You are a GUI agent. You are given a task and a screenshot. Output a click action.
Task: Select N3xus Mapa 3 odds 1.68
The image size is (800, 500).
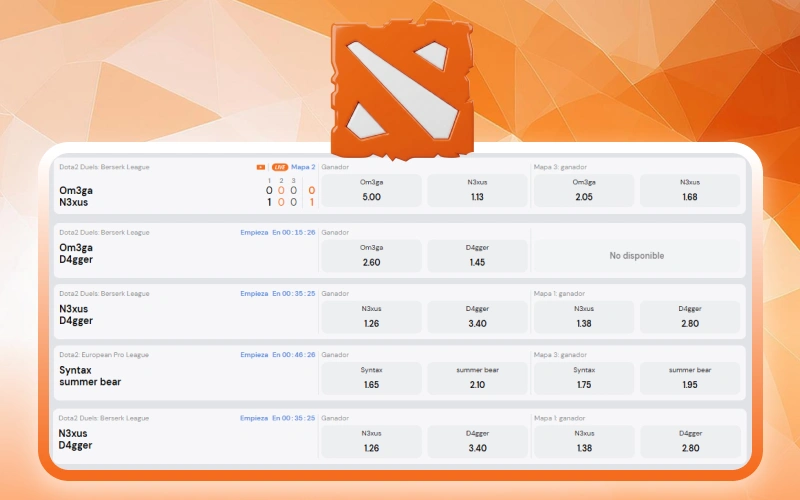(x=690, y=190)
